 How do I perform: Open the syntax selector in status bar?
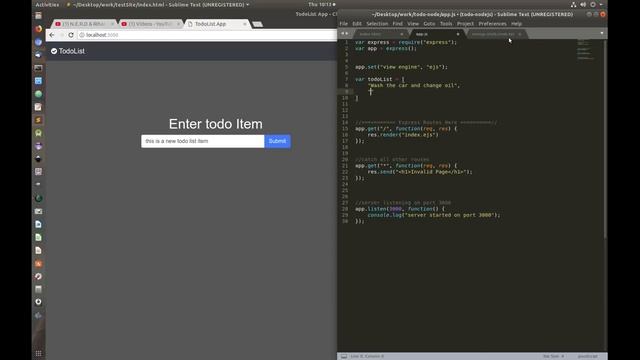[588, 356]
